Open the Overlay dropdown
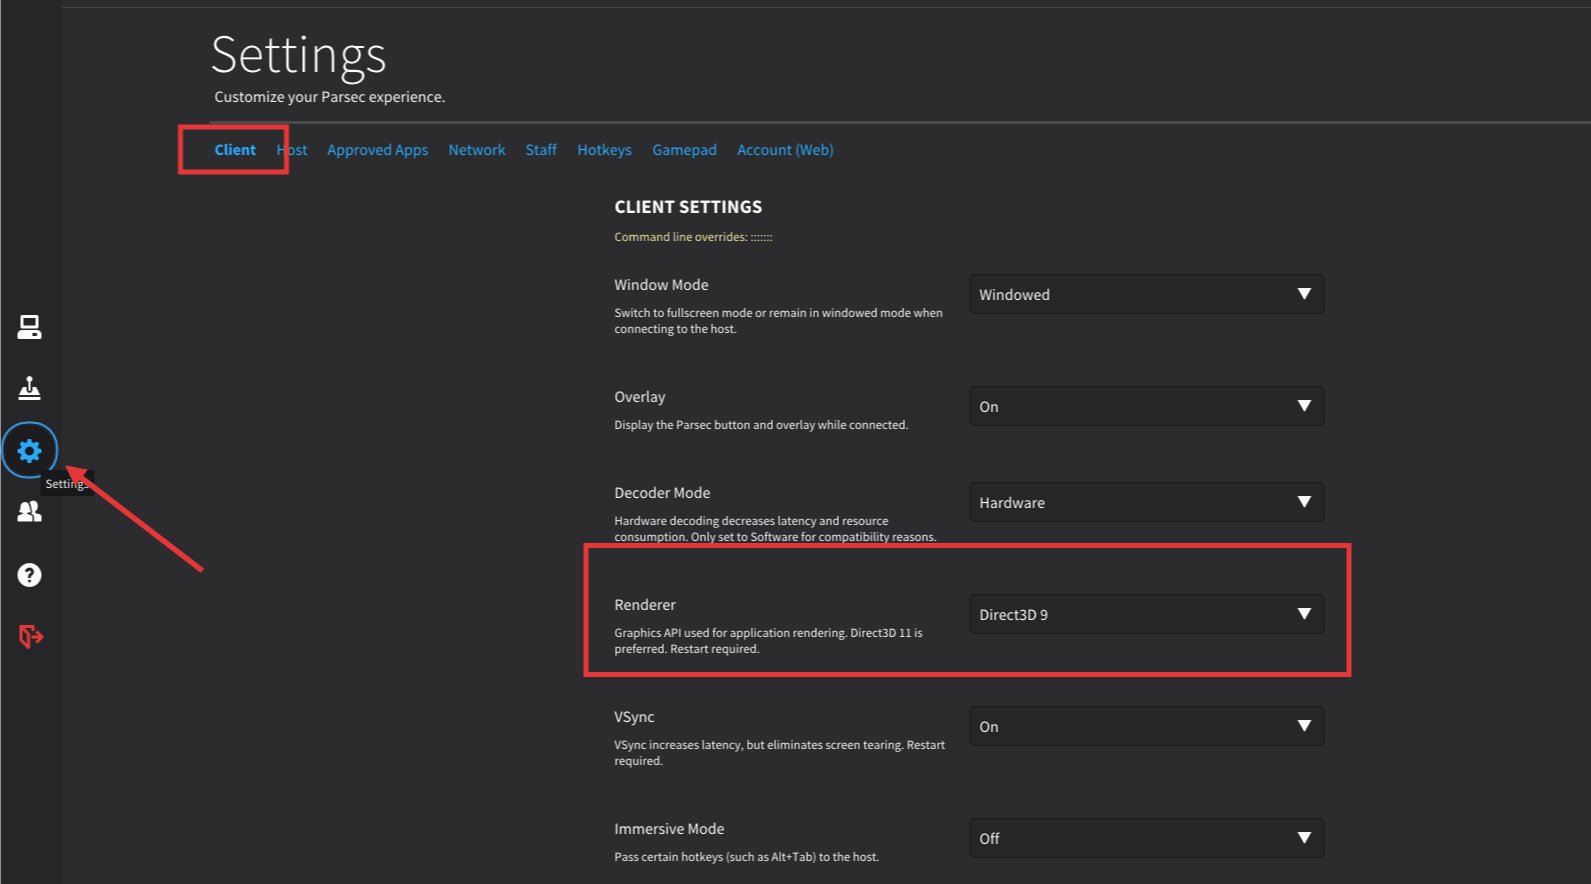 1146,407
